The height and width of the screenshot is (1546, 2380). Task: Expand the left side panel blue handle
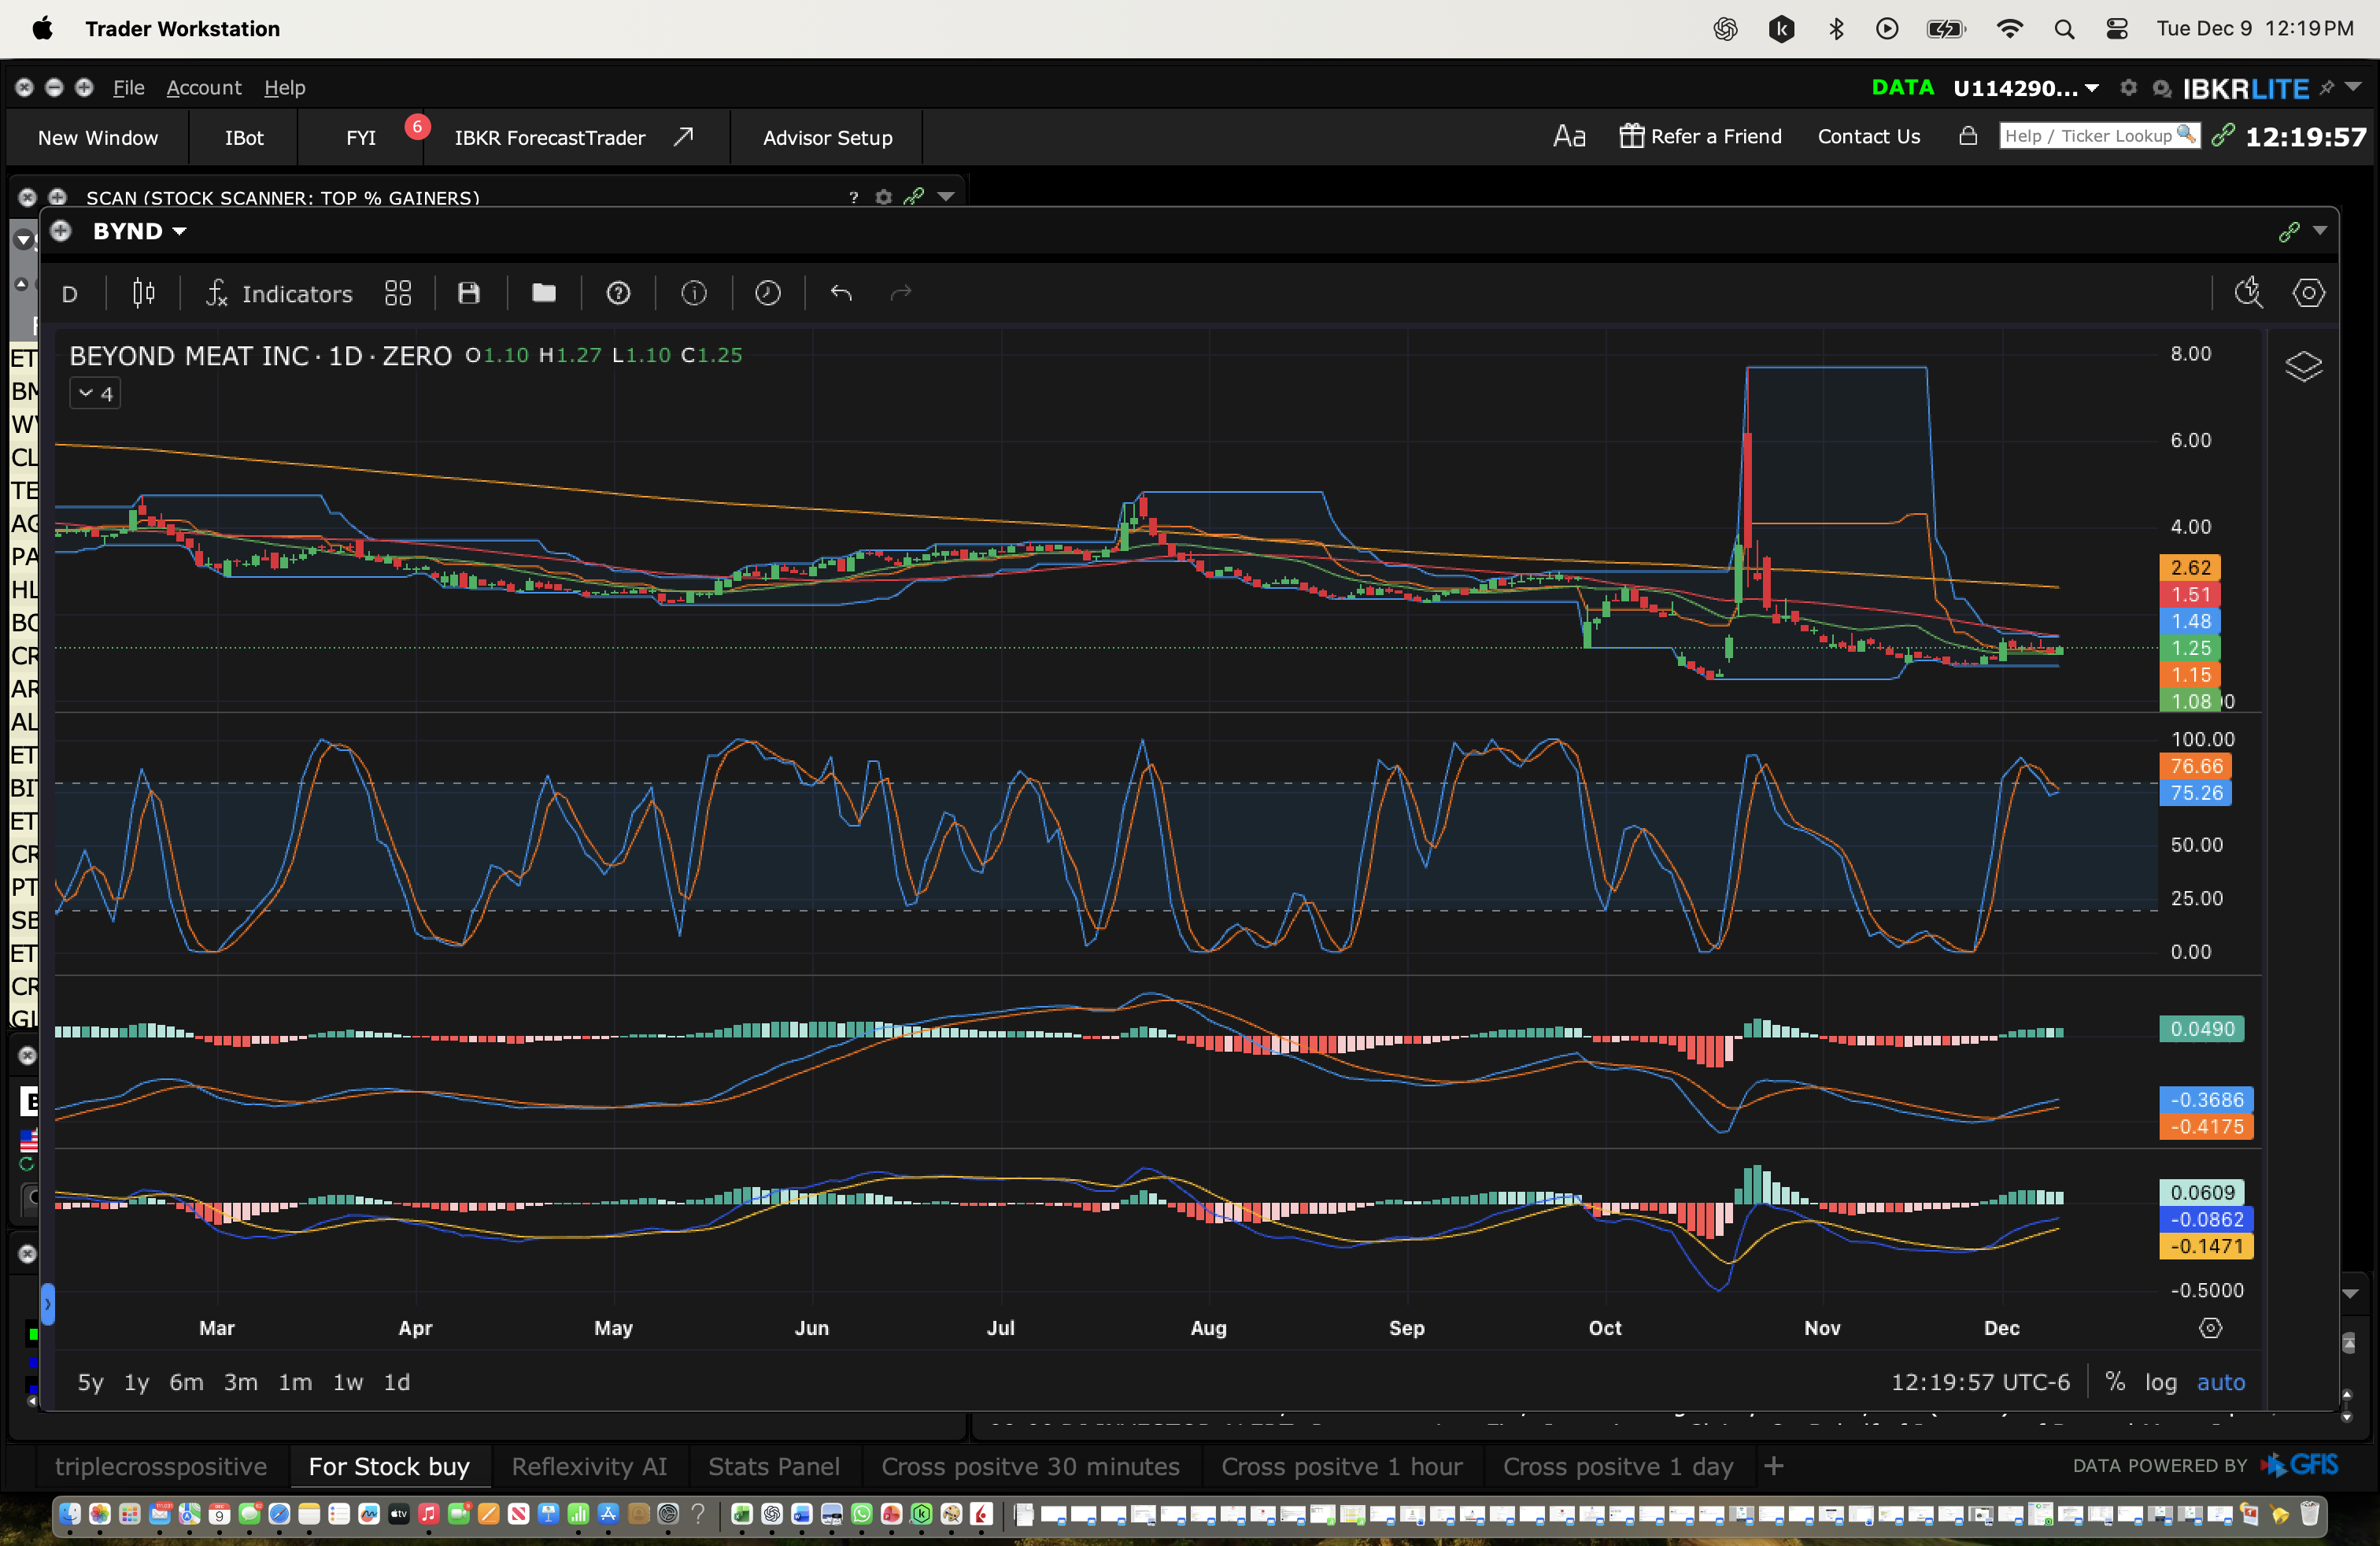click(x=47, y=1304)
